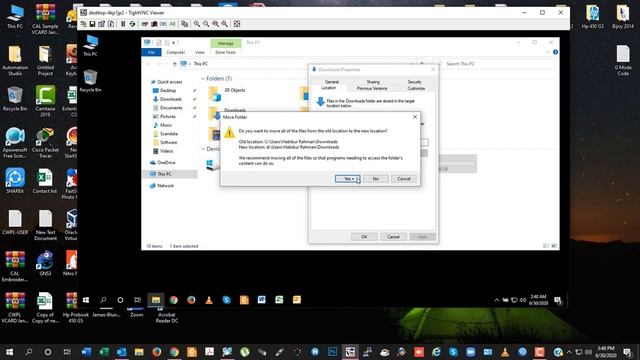The height and width of the screenshot is (360, 640).
Task: Open the Computer ribbon tab
Action: 176,52
